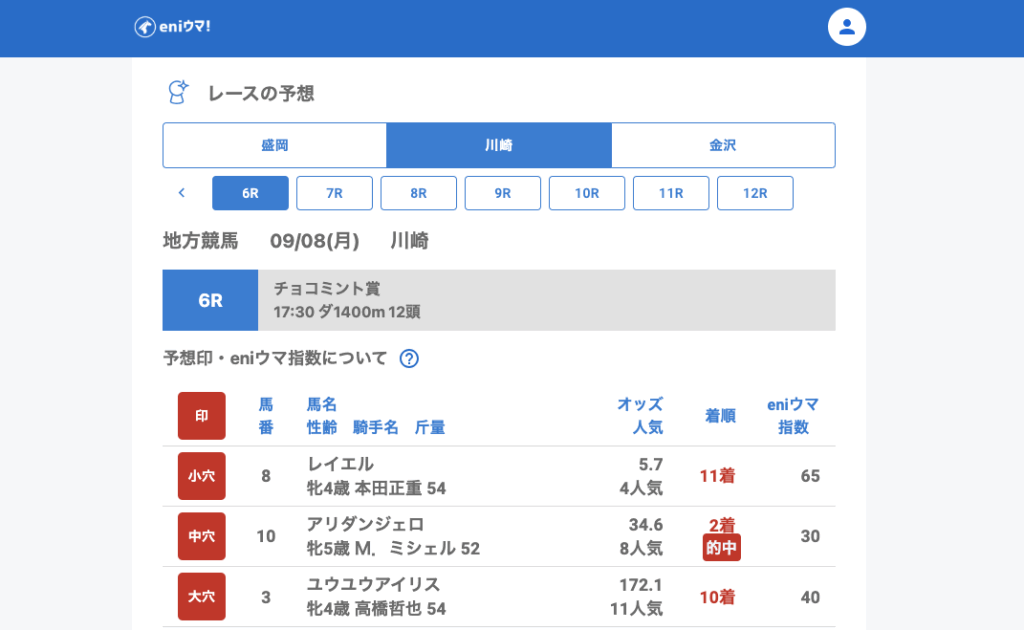Click the red 印 column header badge

pyautogui.click(x=202, y=416)
